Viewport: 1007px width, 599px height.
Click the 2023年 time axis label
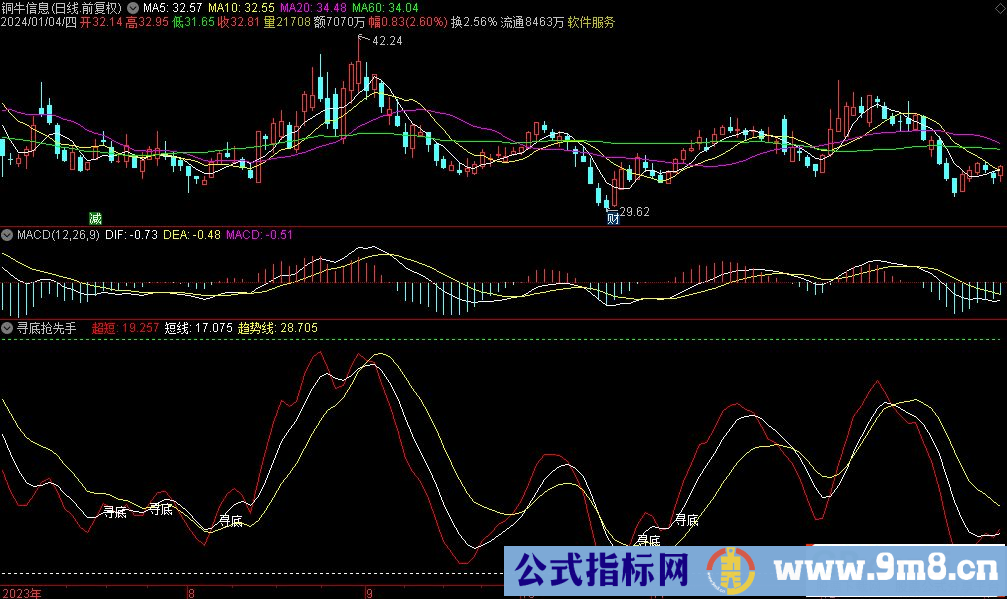(x=22, y=593)
